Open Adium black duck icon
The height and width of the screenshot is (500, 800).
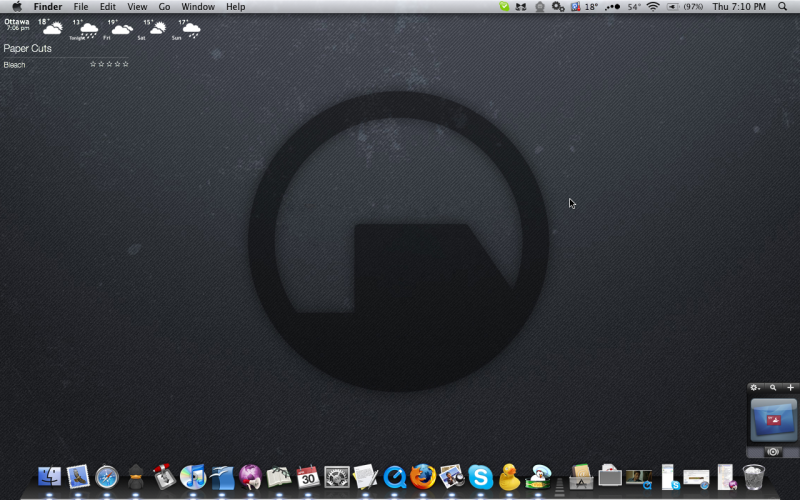[135, 478]
